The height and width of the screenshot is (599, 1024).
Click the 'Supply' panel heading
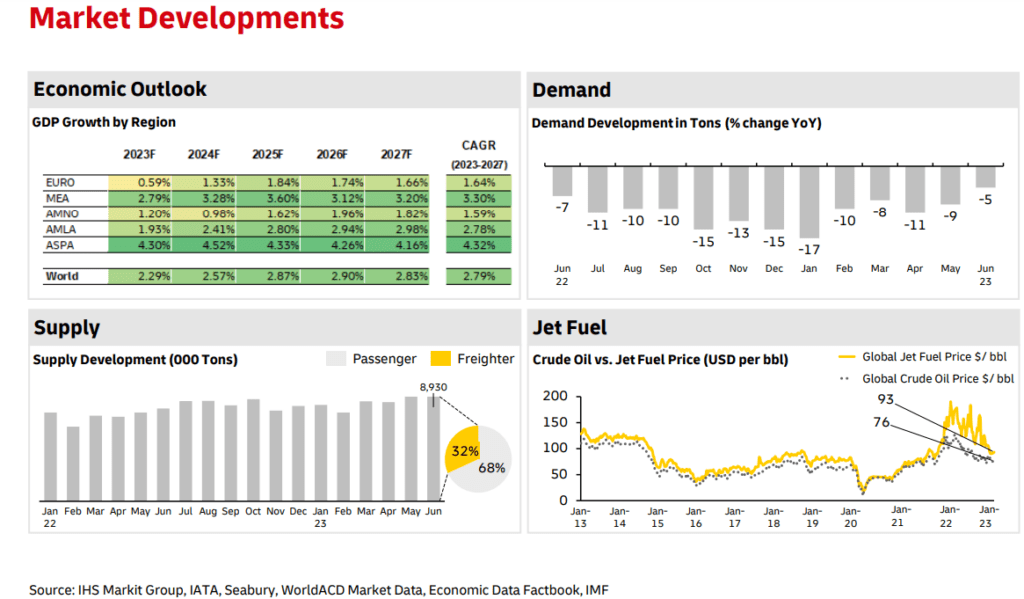pos(67,327)
